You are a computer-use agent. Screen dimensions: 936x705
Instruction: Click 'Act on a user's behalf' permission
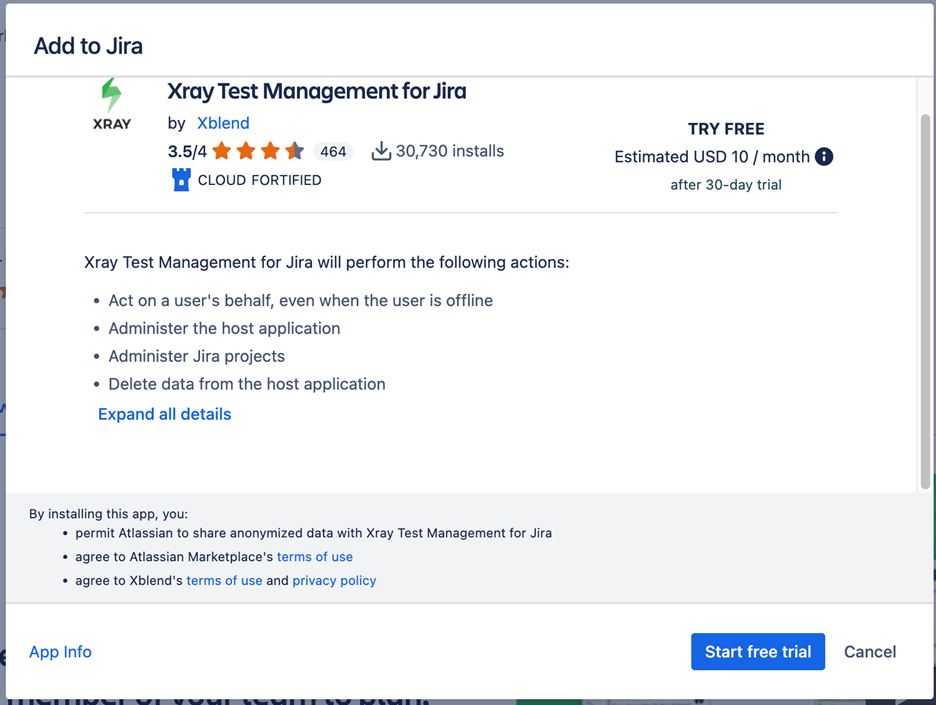[x=301, y=300]
